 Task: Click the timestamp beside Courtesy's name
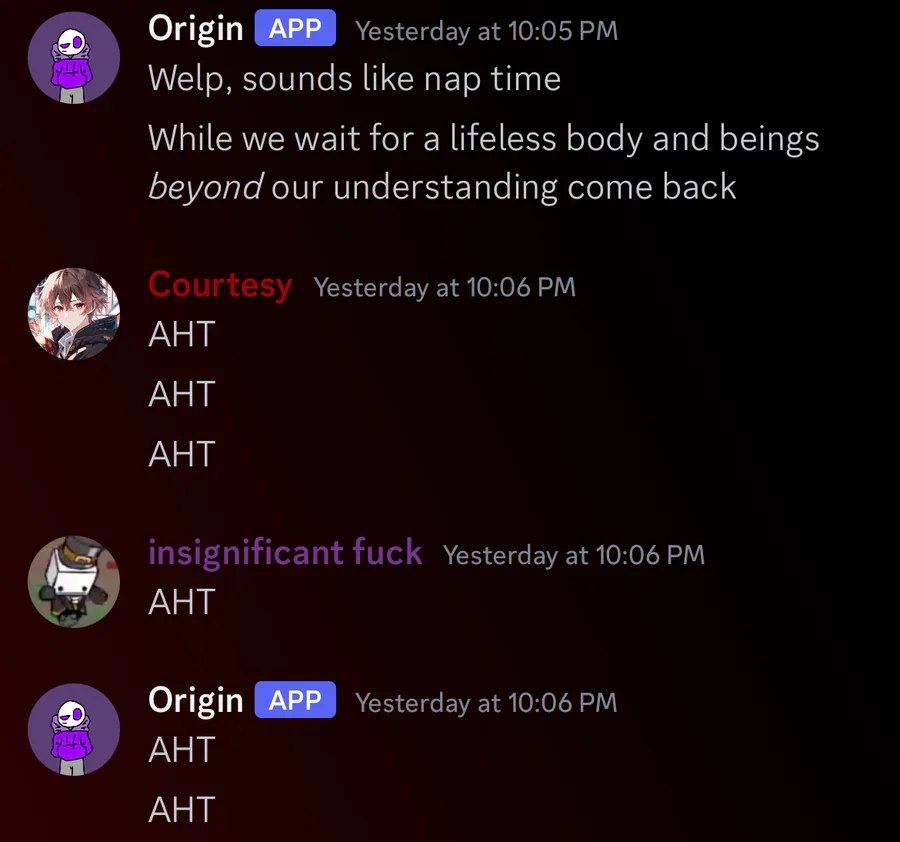pos(445,287)
